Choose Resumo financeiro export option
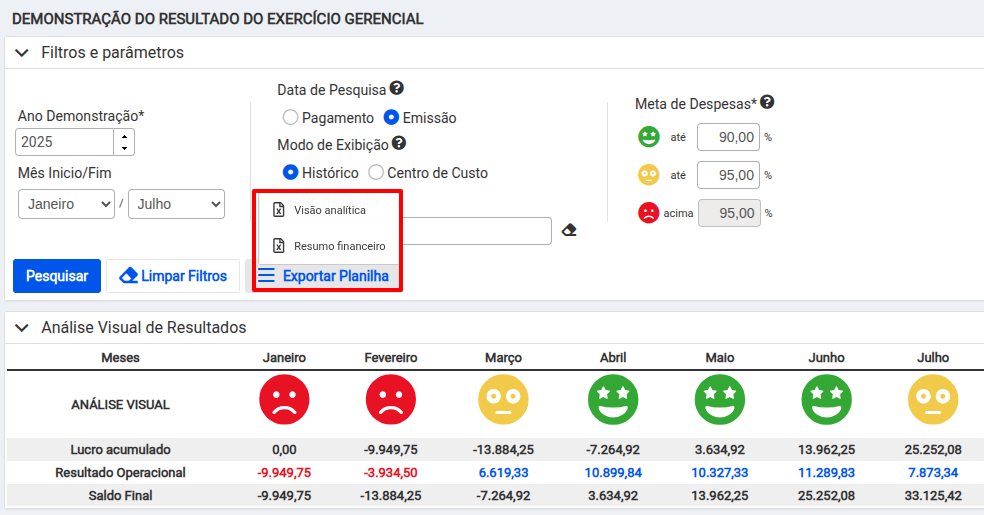984x515 pixels. click(x=338, y=246)
